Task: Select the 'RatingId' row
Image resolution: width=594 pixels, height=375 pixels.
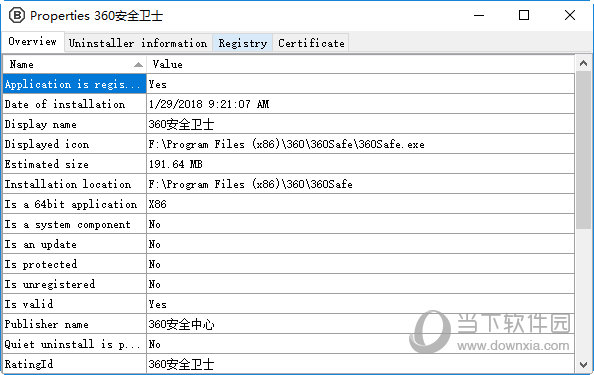Action: (x=289, y=364)
